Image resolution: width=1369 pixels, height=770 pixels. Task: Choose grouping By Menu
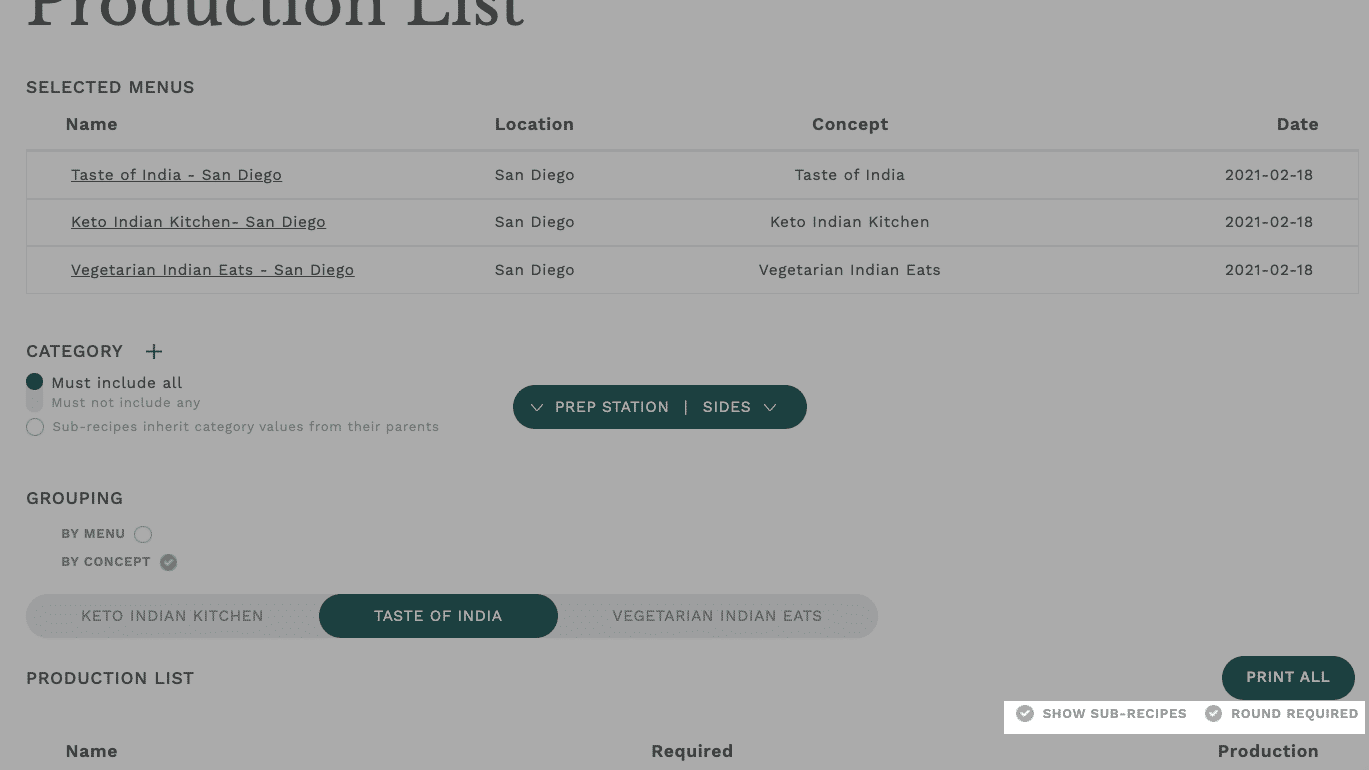coord(143,534)
